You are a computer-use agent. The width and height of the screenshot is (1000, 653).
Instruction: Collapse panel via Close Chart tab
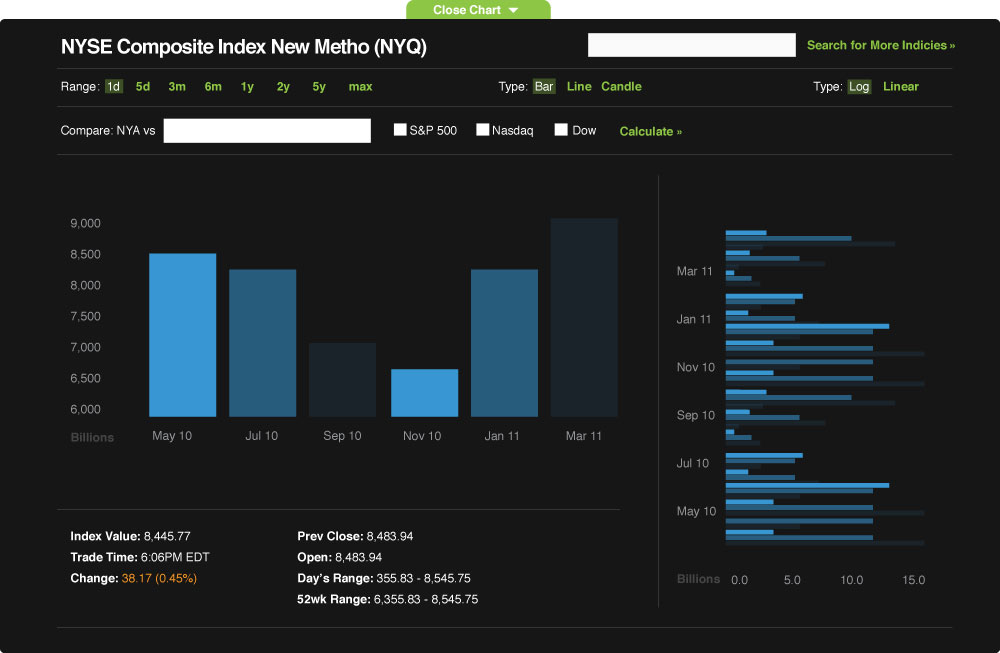pos(478,10)
